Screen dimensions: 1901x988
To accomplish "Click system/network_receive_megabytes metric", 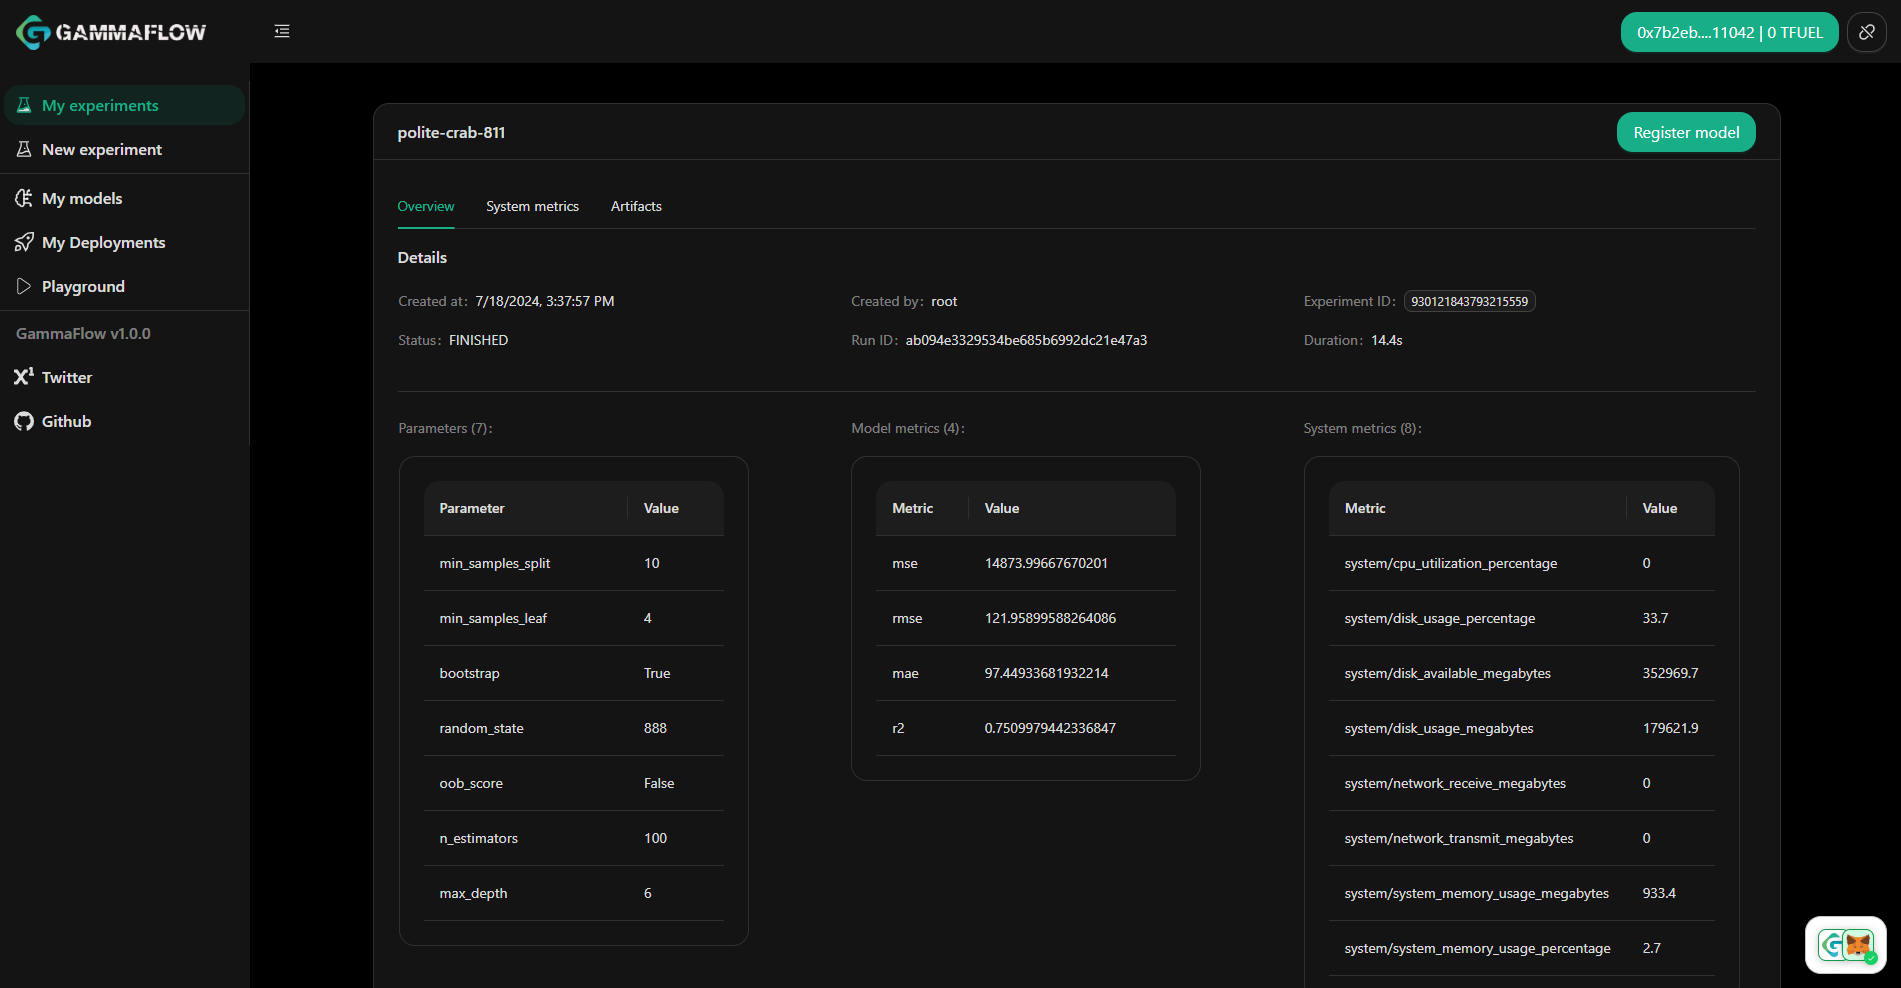I will point(1455,783).
